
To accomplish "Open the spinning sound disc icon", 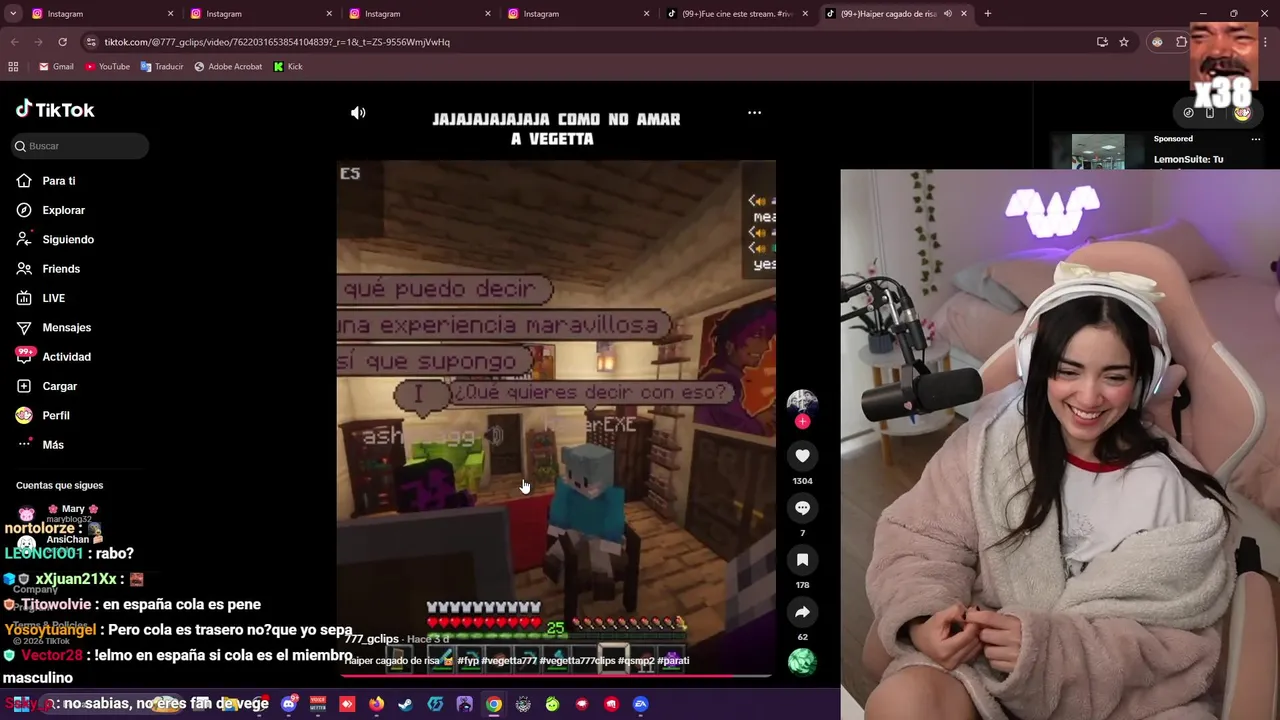I will pyautogui.click(x=802, y=662).
